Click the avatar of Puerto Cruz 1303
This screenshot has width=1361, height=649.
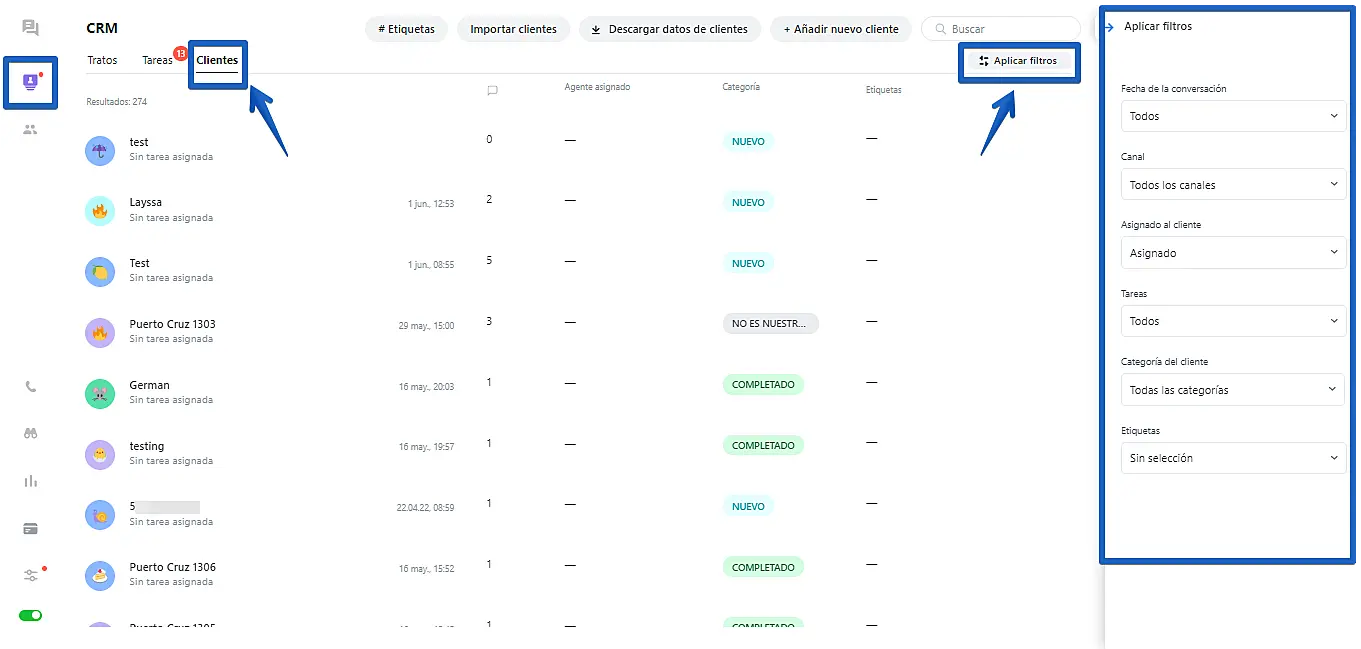coord(100,333)
